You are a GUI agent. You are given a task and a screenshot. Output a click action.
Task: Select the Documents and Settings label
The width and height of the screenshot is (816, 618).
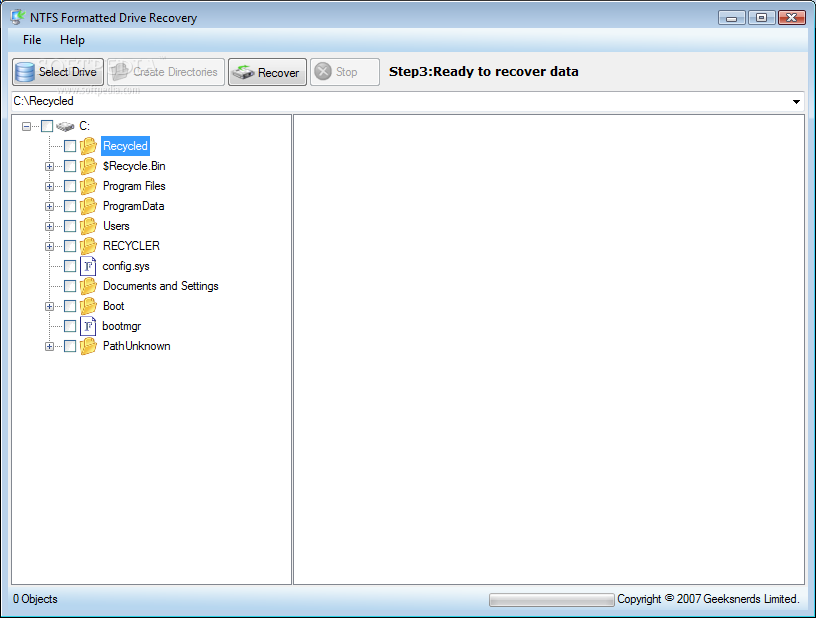[x=161, y=286]
